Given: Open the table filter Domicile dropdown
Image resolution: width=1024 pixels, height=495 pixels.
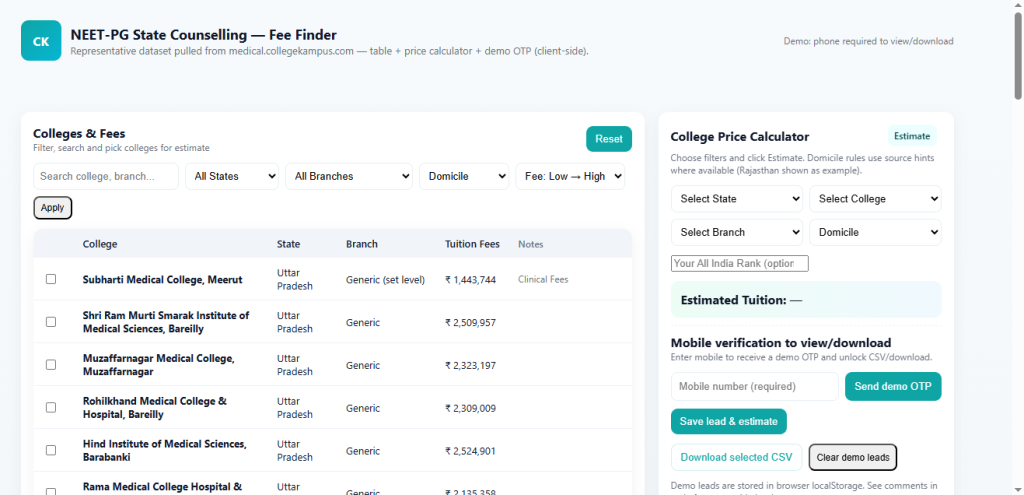Looking at the screenshot, I should (x=464, y=176).
